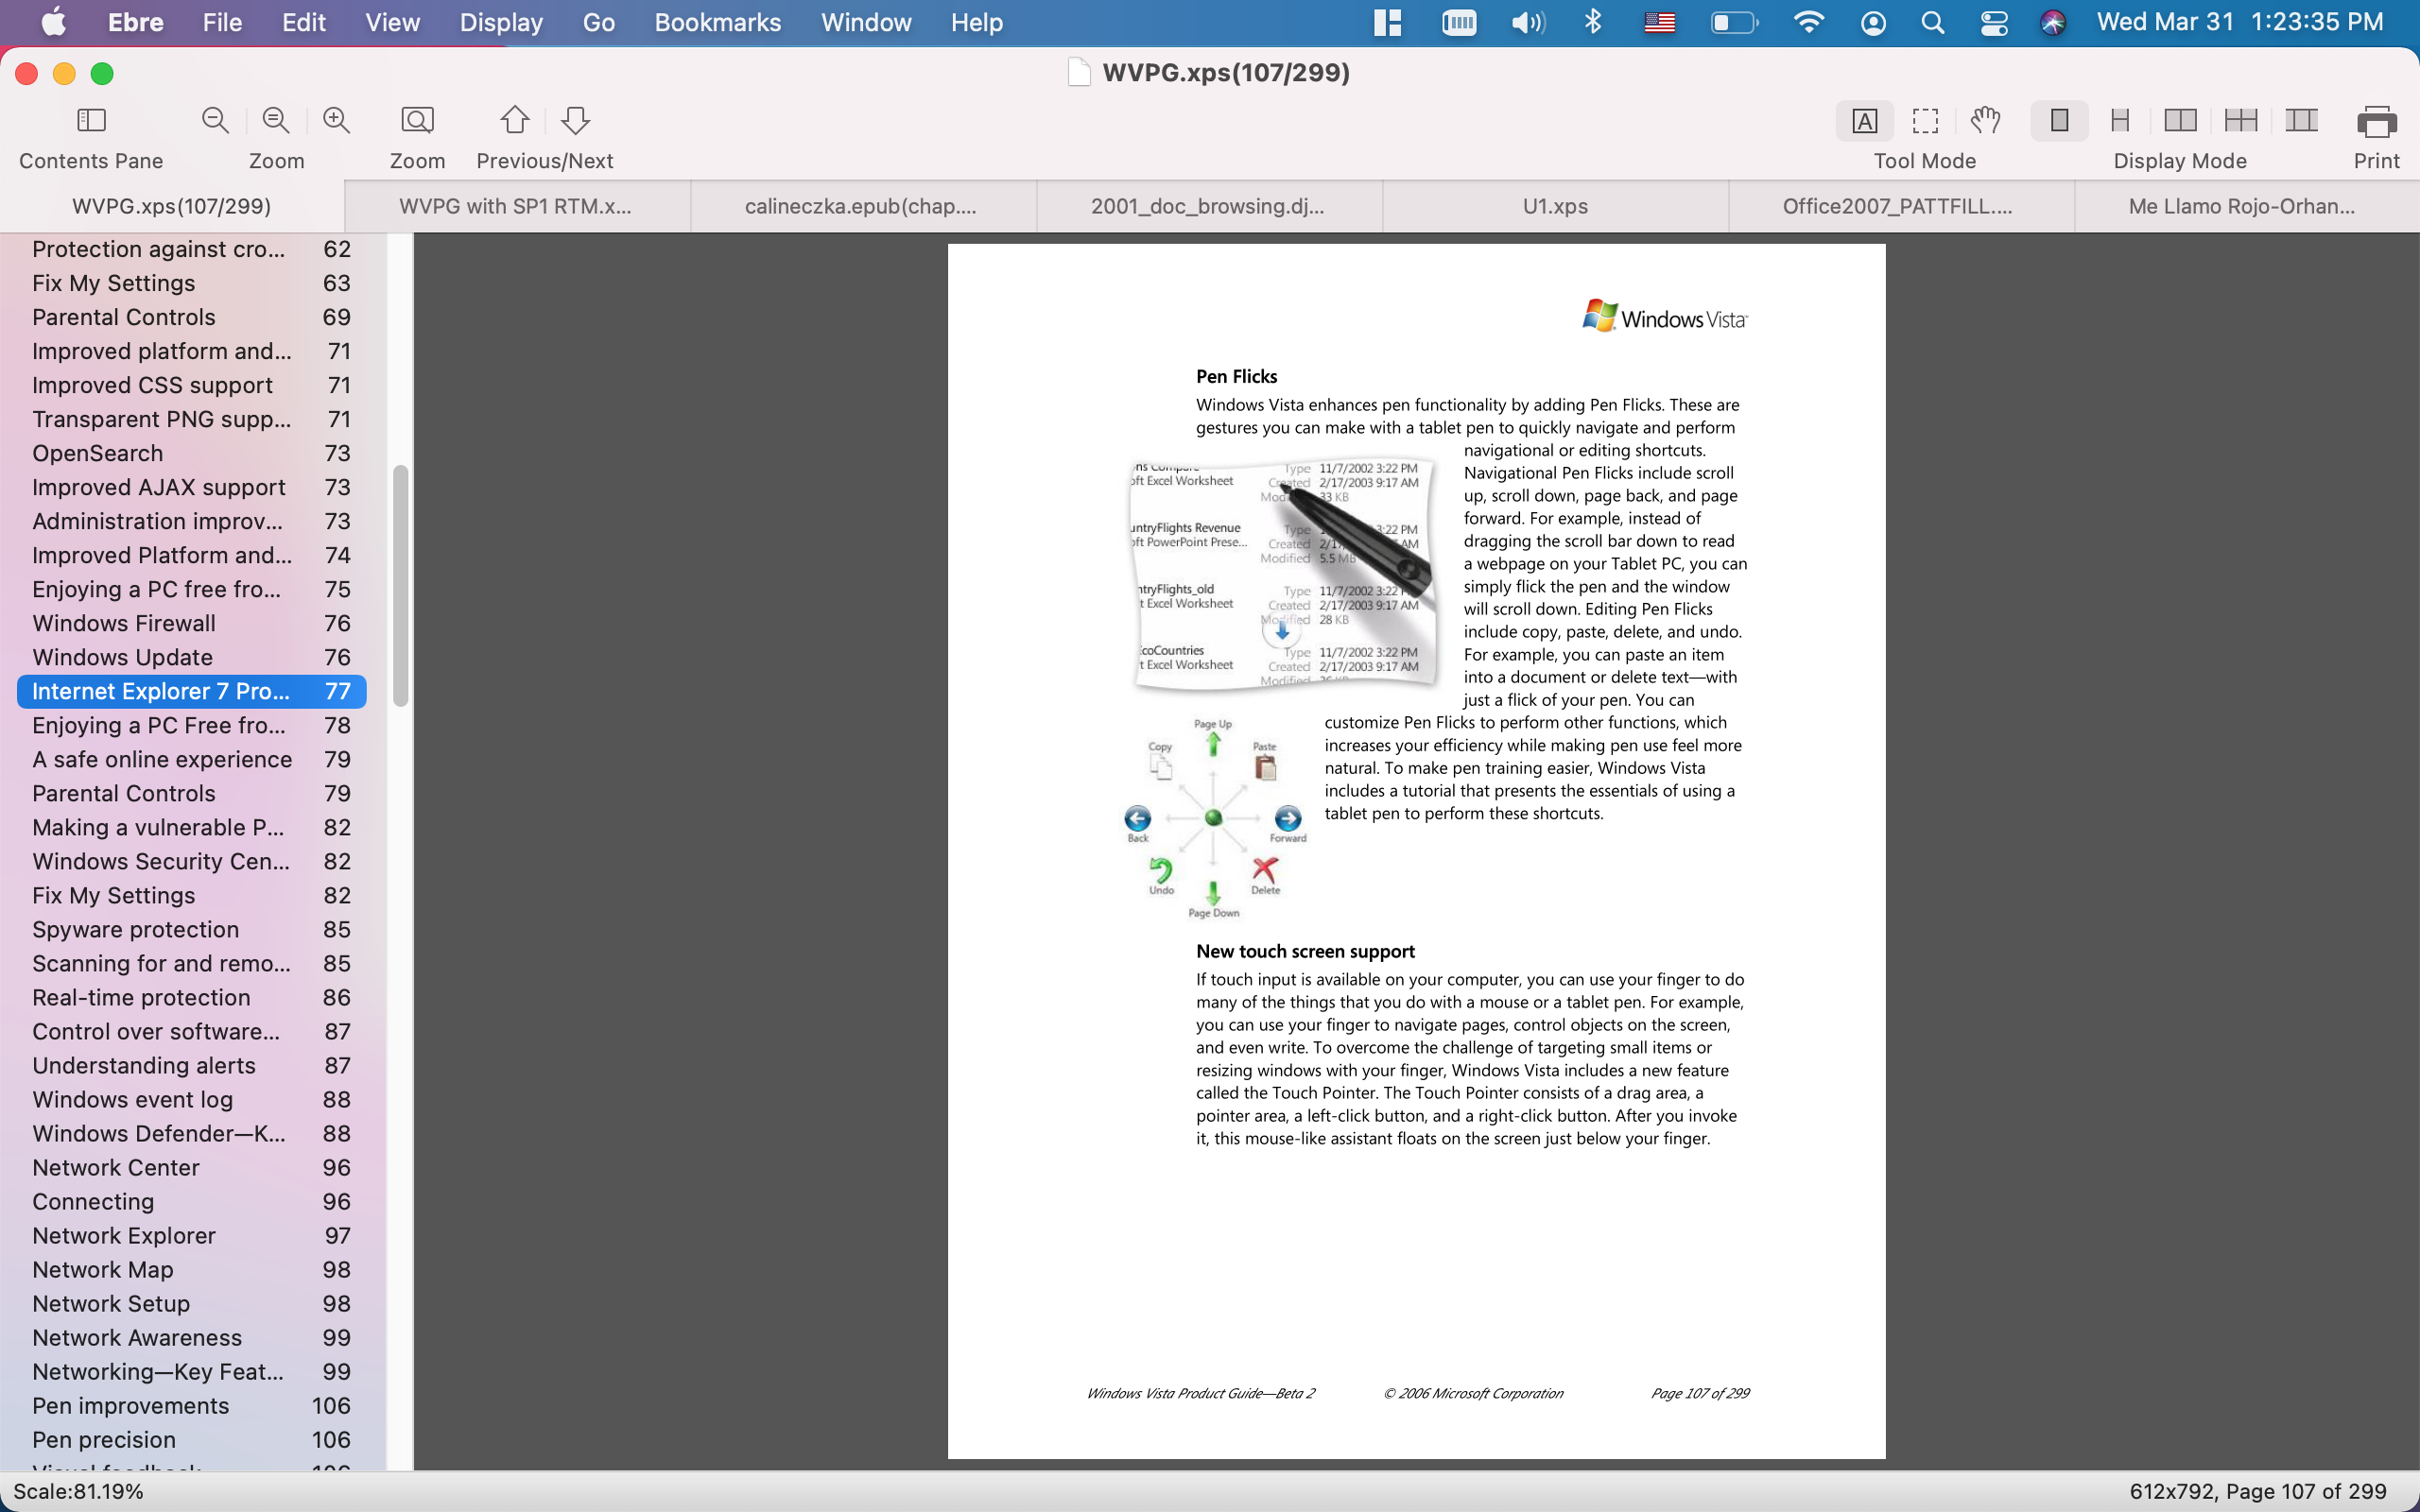Screen dimensions: 2420x1512
Task: Select Windows event log contents entry
Action: (191, 1099)
